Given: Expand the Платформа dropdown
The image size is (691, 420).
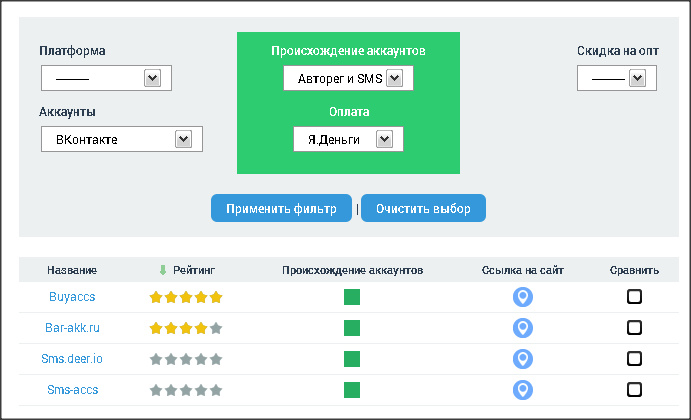Looking at the screenshot, I should coord(106,78).
